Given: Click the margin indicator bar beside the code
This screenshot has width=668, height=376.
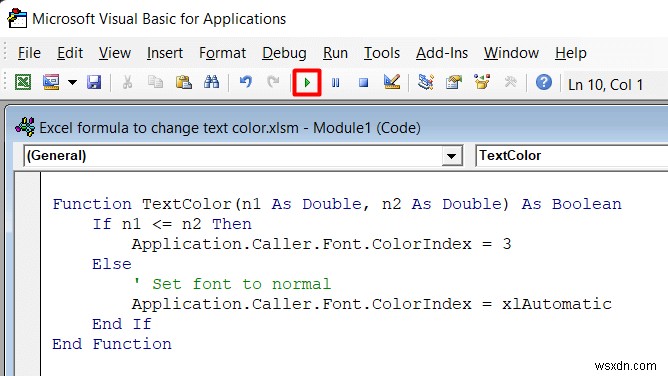Looking at the screenshot, I should coord(28,274).
